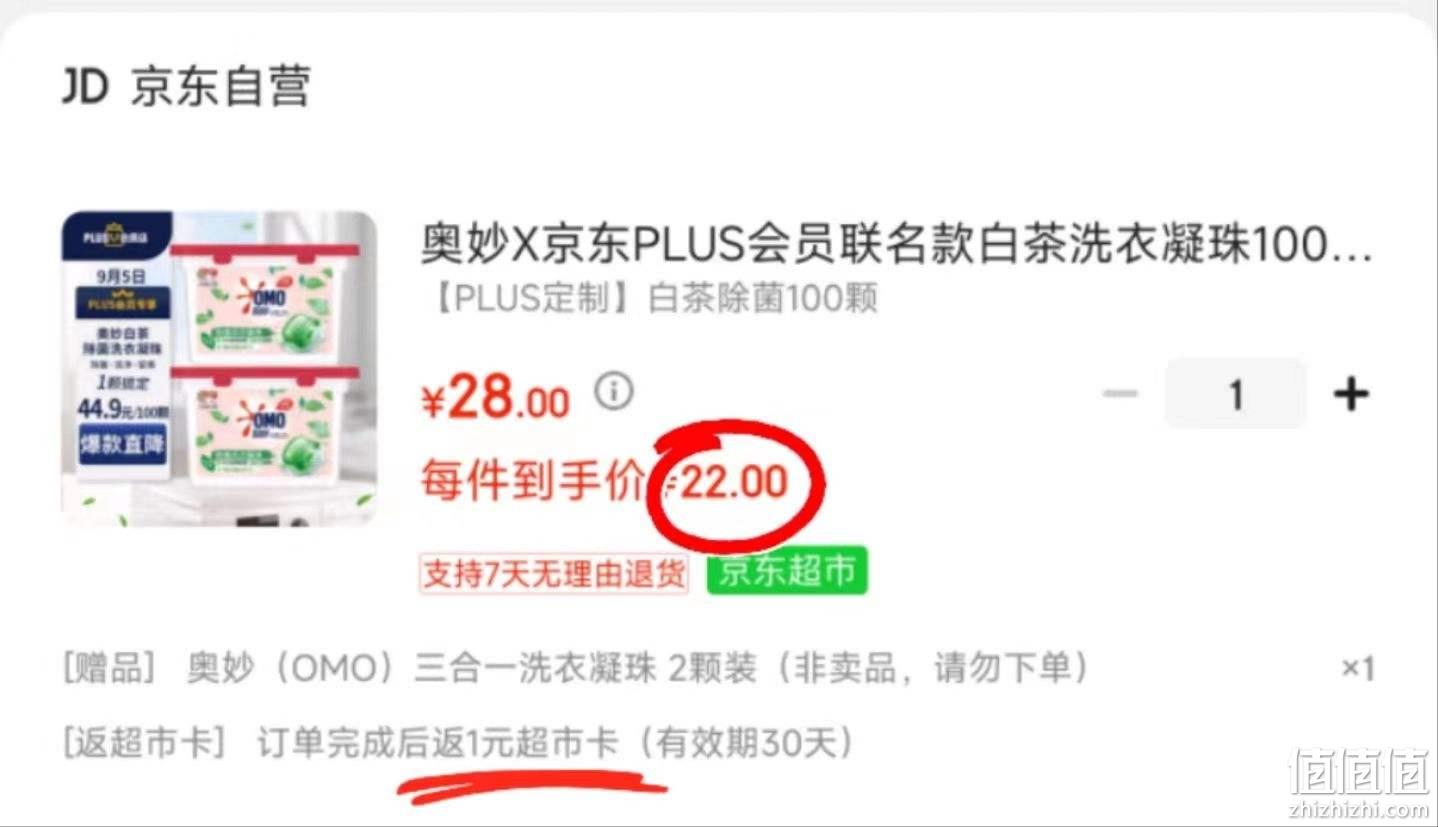Decrease quantity with the minus button
This screenshot has width=1438, height=827.
1120,394
